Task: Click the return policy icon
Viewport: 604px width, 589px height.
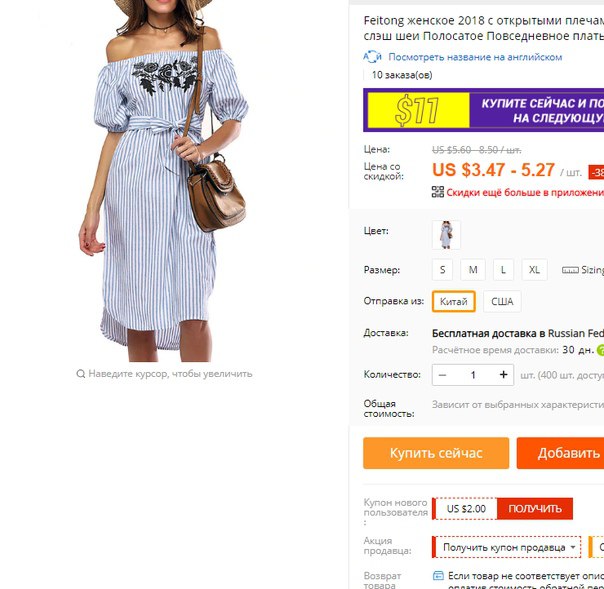Action: (438, 576)
